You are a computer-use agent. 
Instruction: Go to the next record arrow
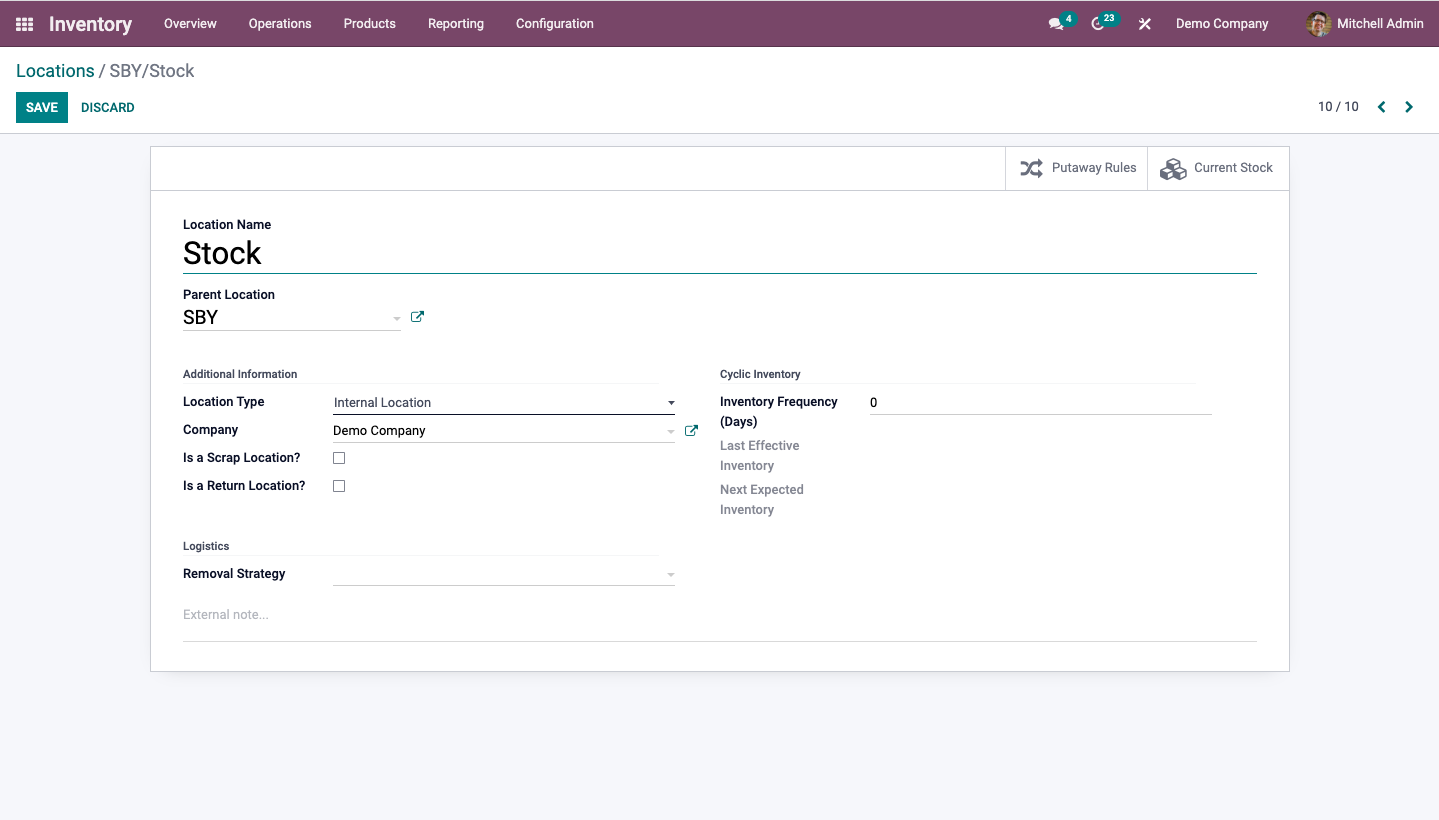[x=1409, y=107]
